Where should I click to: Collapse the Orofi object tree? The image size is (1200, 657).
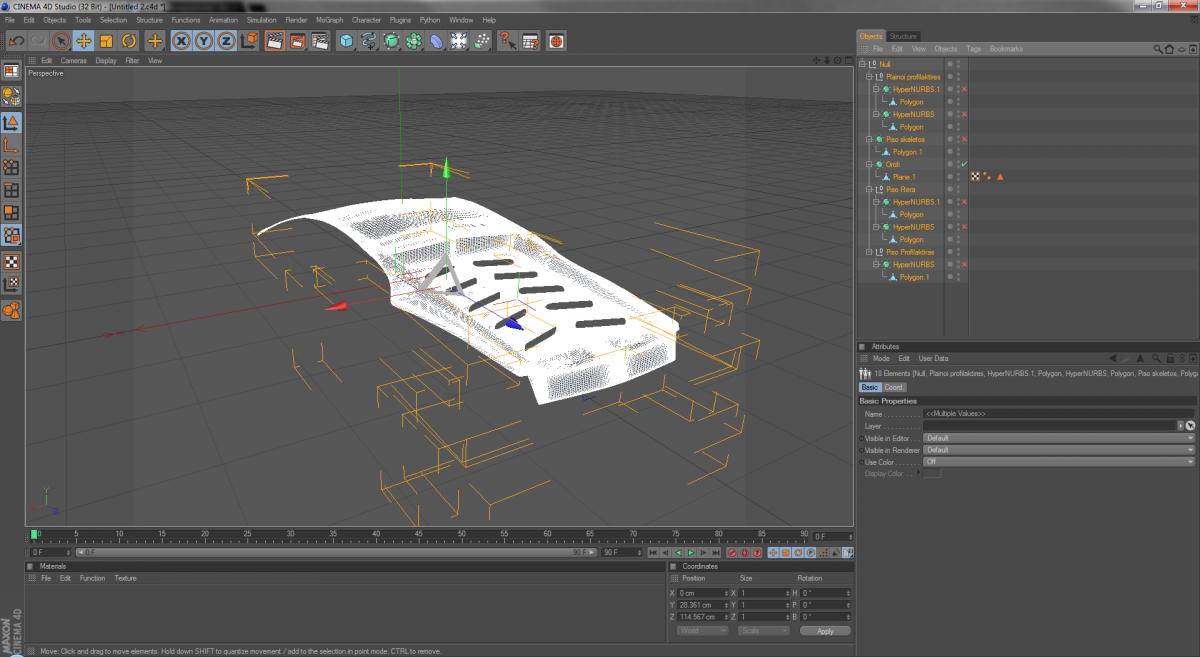point(870,164)
